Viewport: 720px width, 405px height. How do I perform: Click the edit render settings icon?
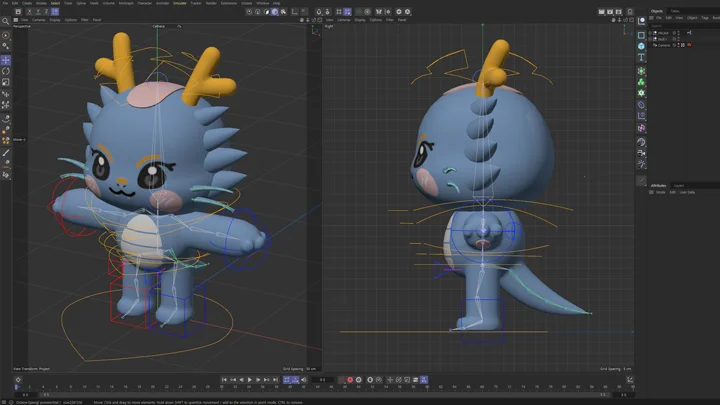[x=619, y=12]
